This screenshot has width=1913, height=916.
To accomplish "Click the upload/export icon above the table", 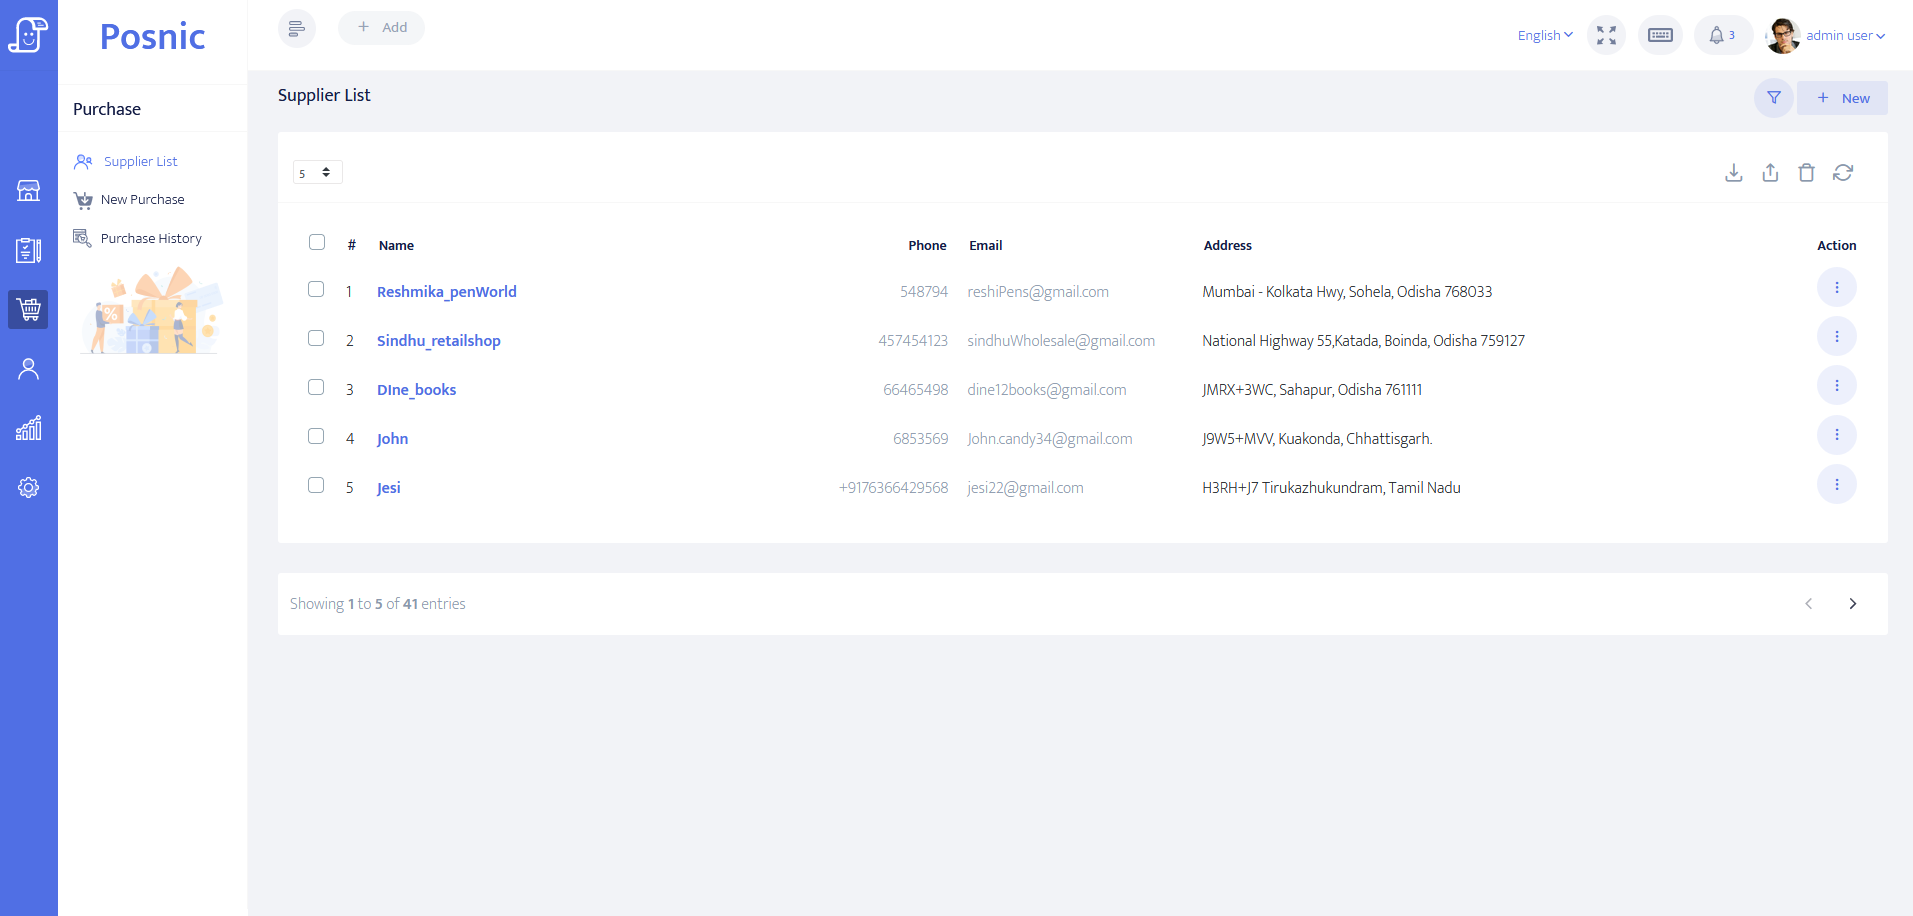I will tap(1770, 173).
